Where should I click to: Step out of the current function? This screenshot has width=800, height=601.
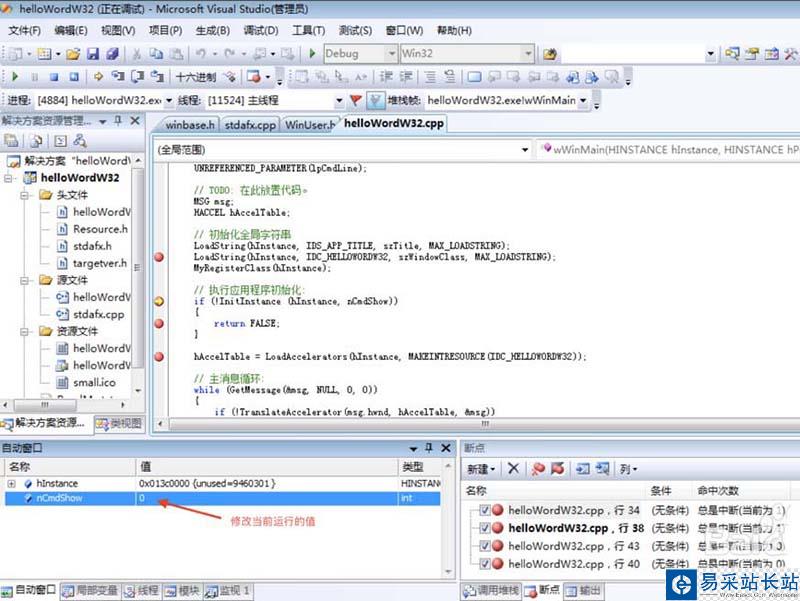(x=157, y=77)
